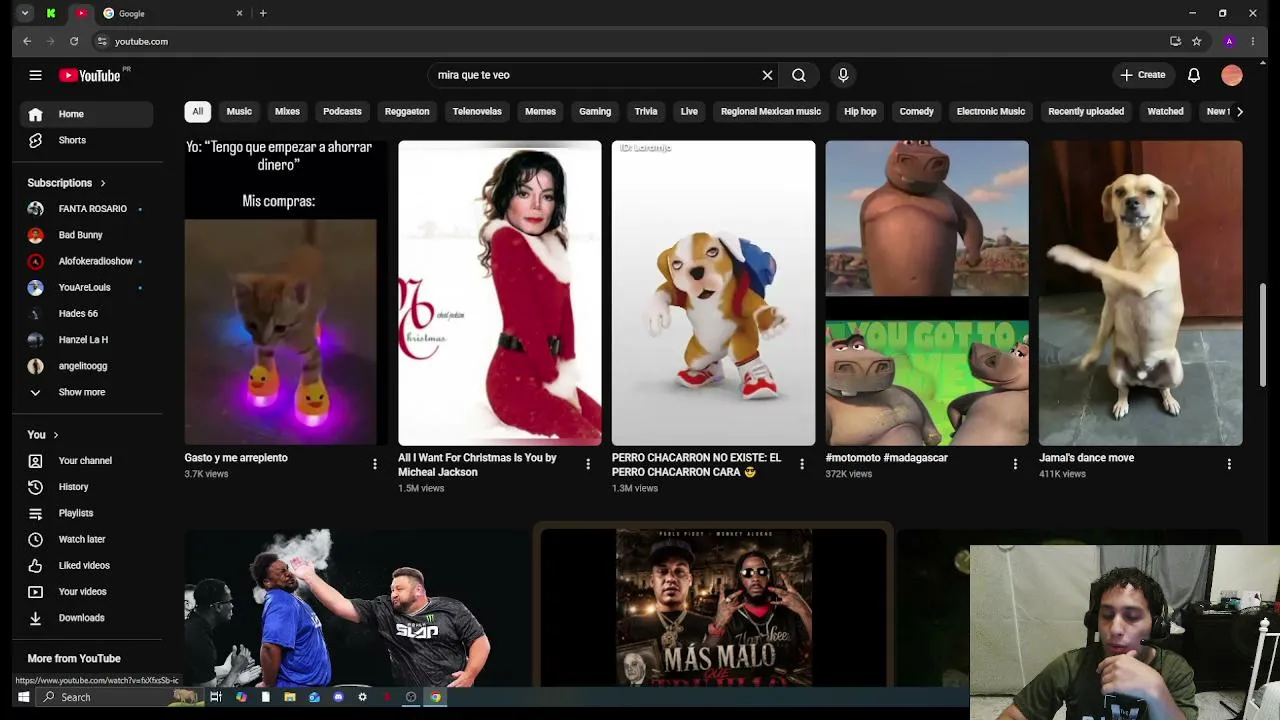
Task: Expand subscriptions with Show more
Action: [x=87, y=392]
